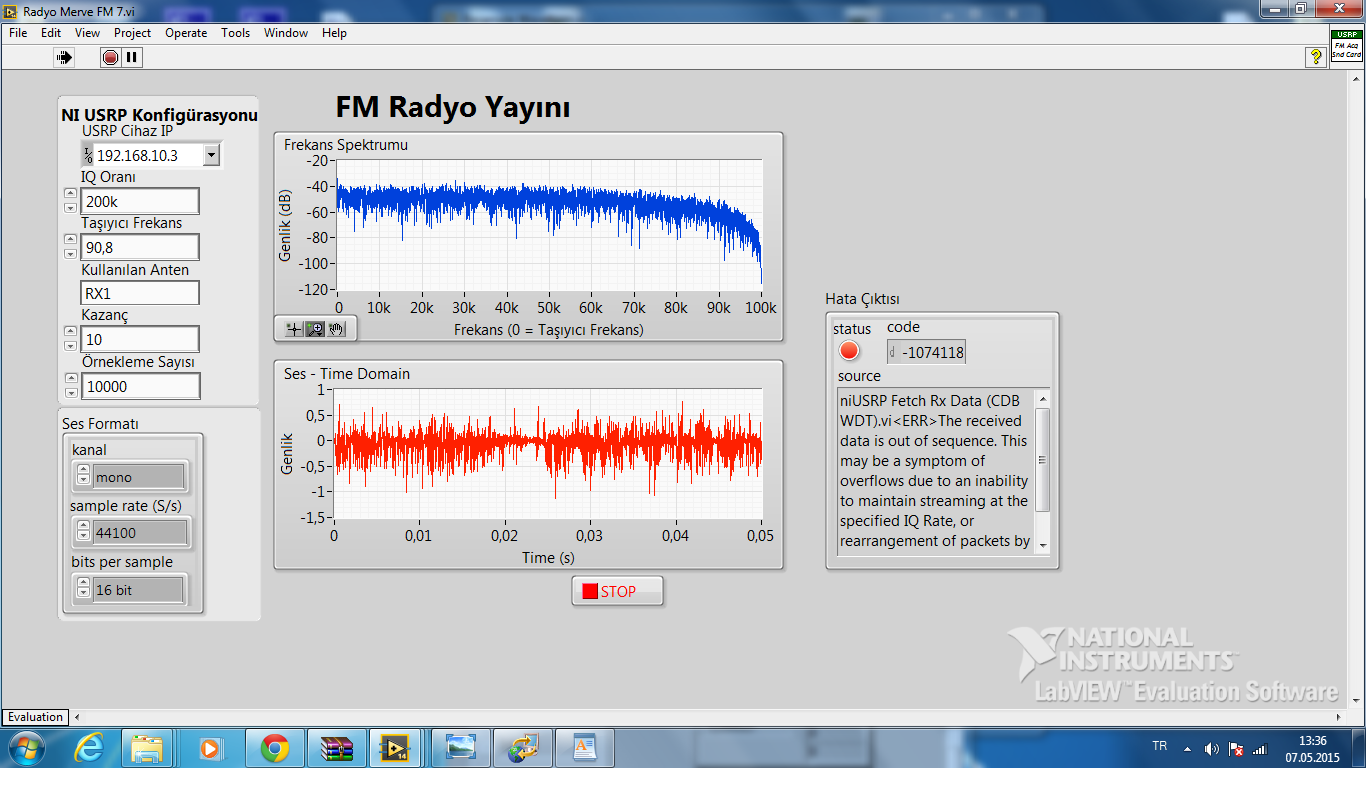Increment the sample rate 44100 stepper
This screenshot has height=798, width=1366.
click(x=83, y=527)
